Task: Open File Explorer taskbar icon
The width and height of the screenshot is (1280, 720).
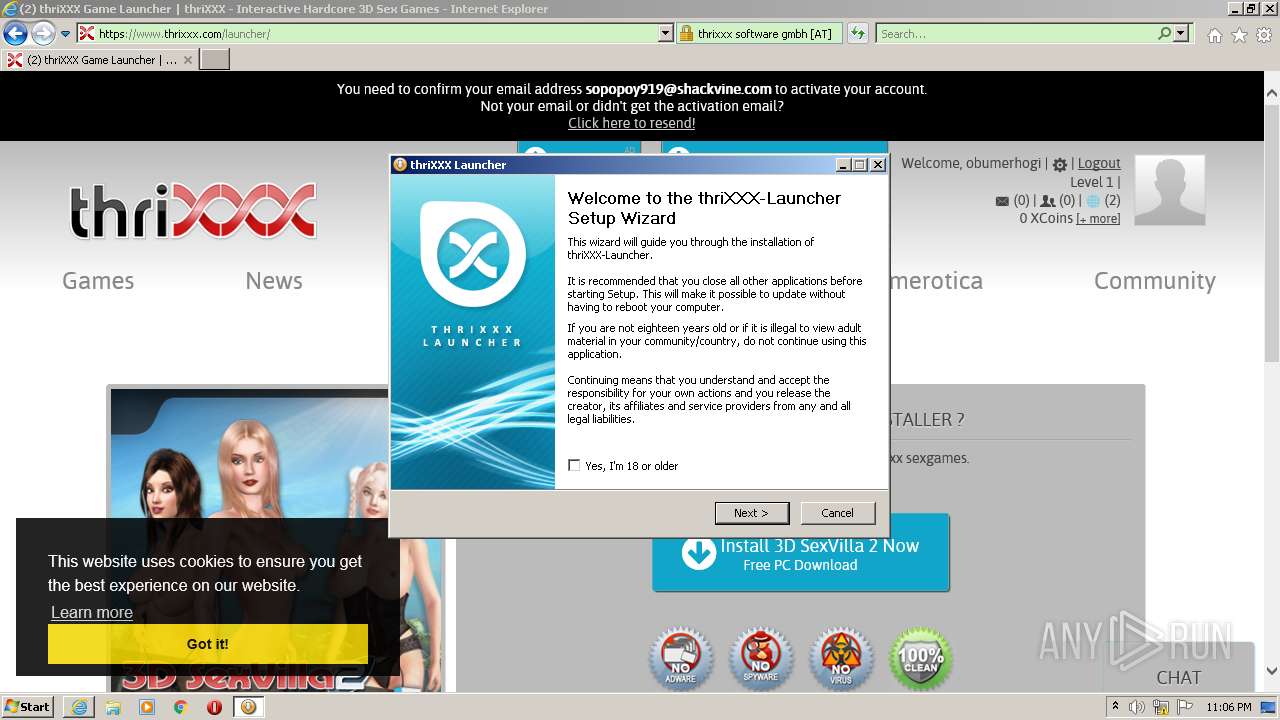Action: [113, 707]
